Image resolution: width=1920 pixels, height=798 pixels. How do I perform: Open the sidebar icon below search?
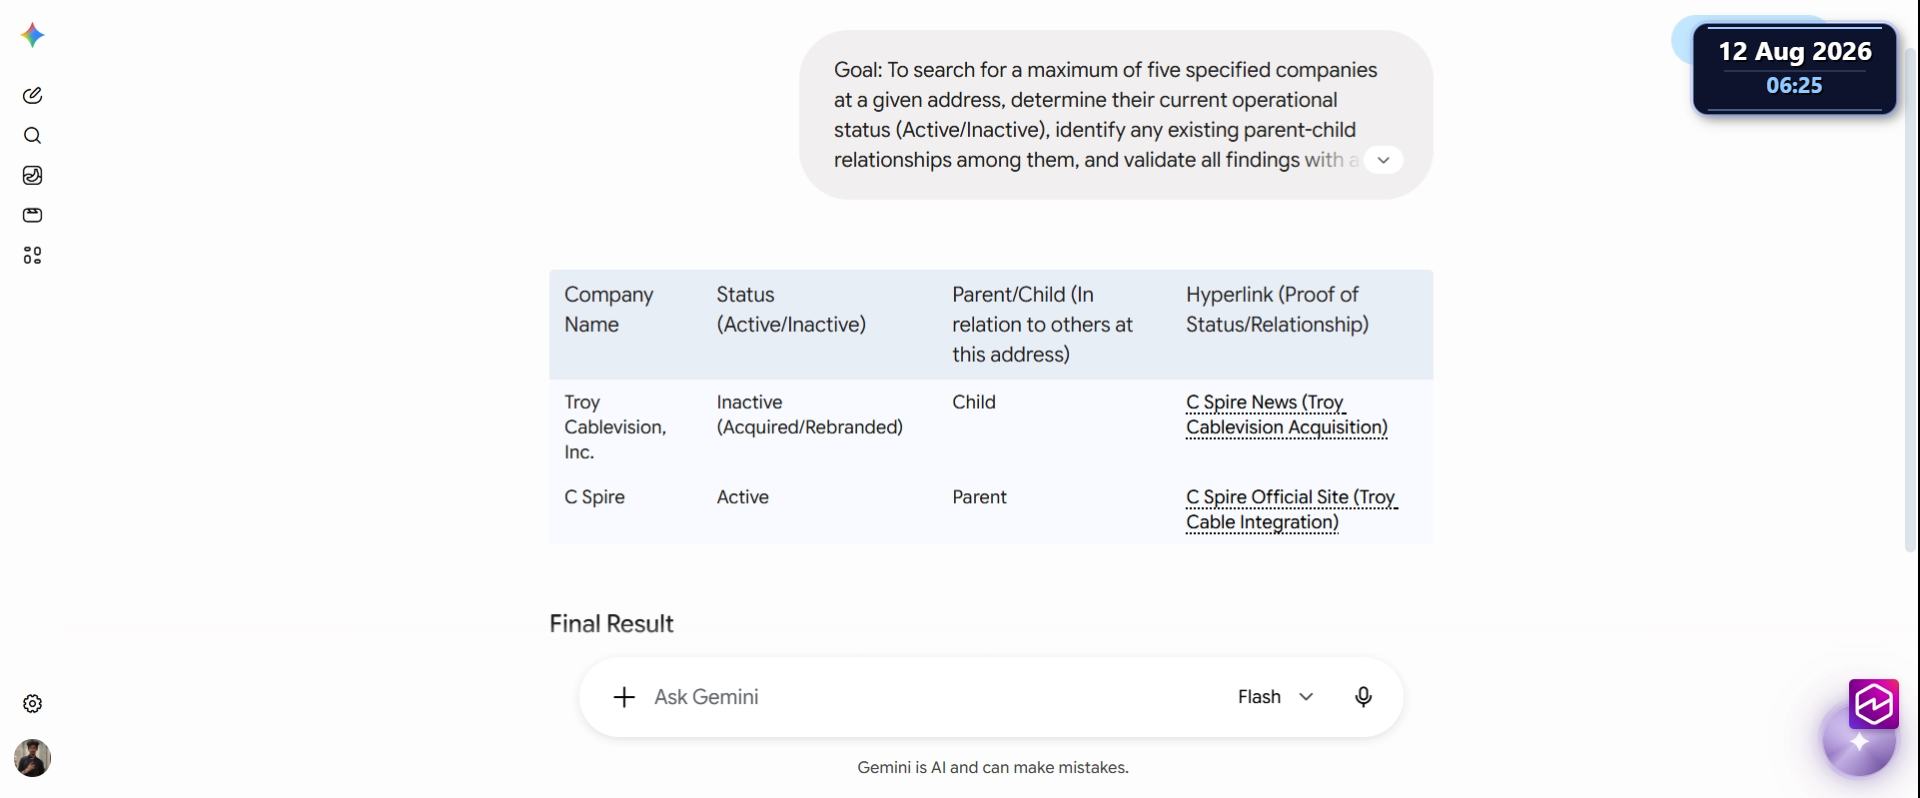click(32, 176)
